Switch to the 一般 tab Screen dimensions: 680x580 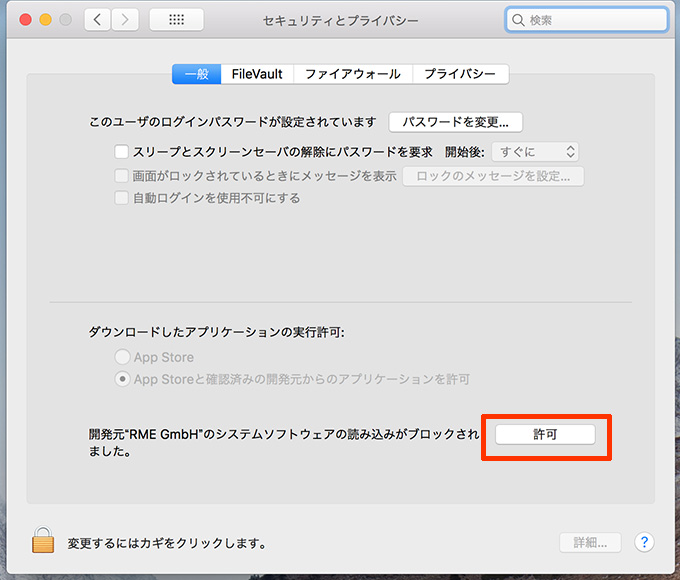click(x=196, y=74)
